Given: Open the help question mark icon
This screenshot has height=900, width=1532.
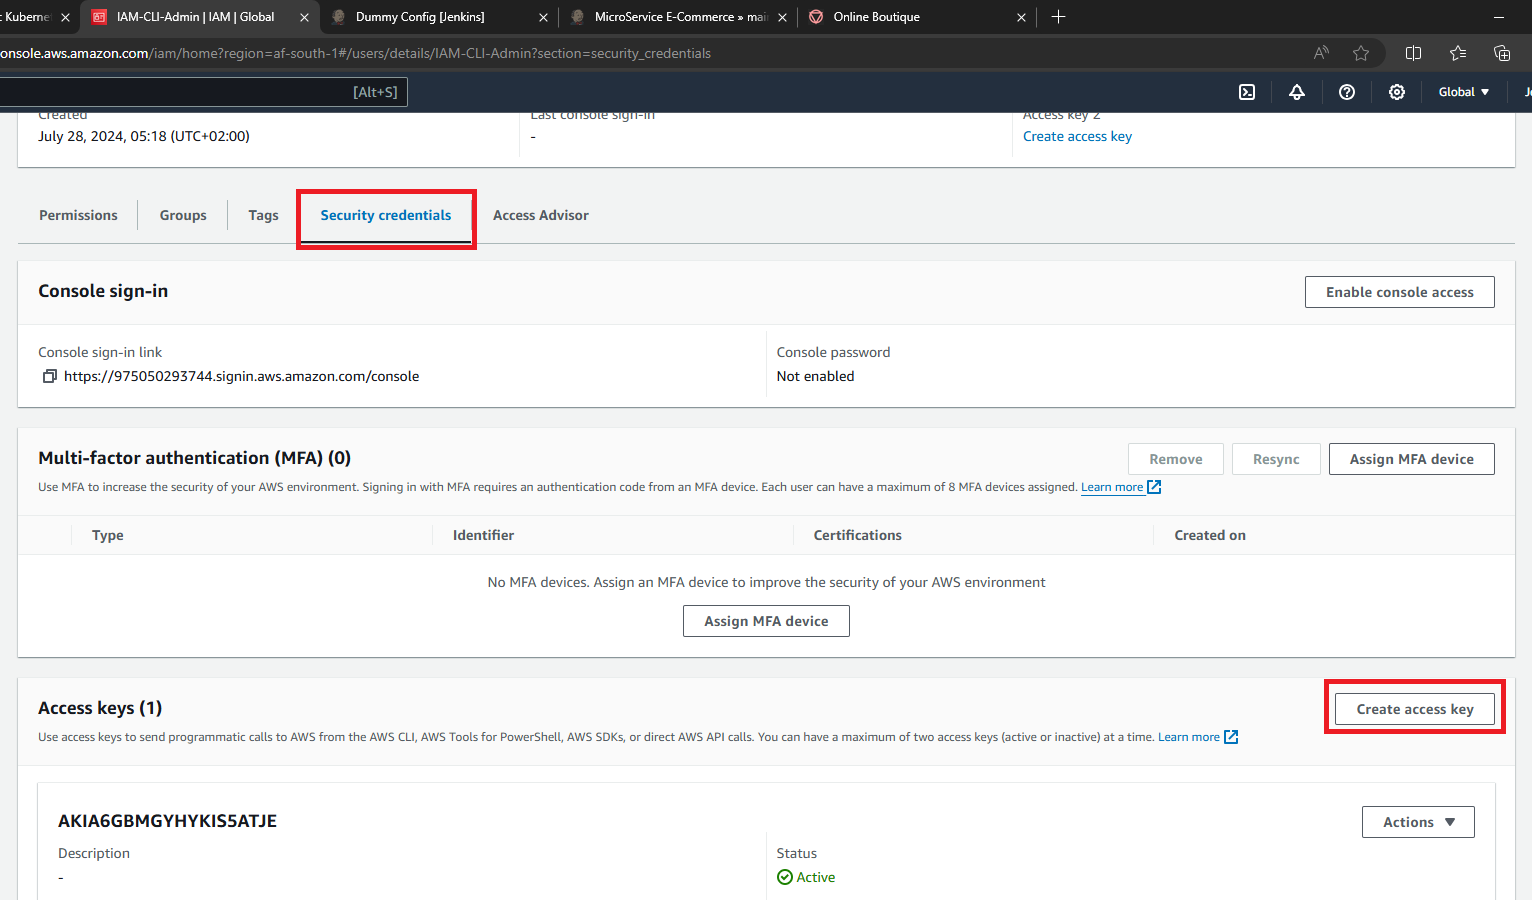Looking at the screenshot, I should coord(1347,92).
